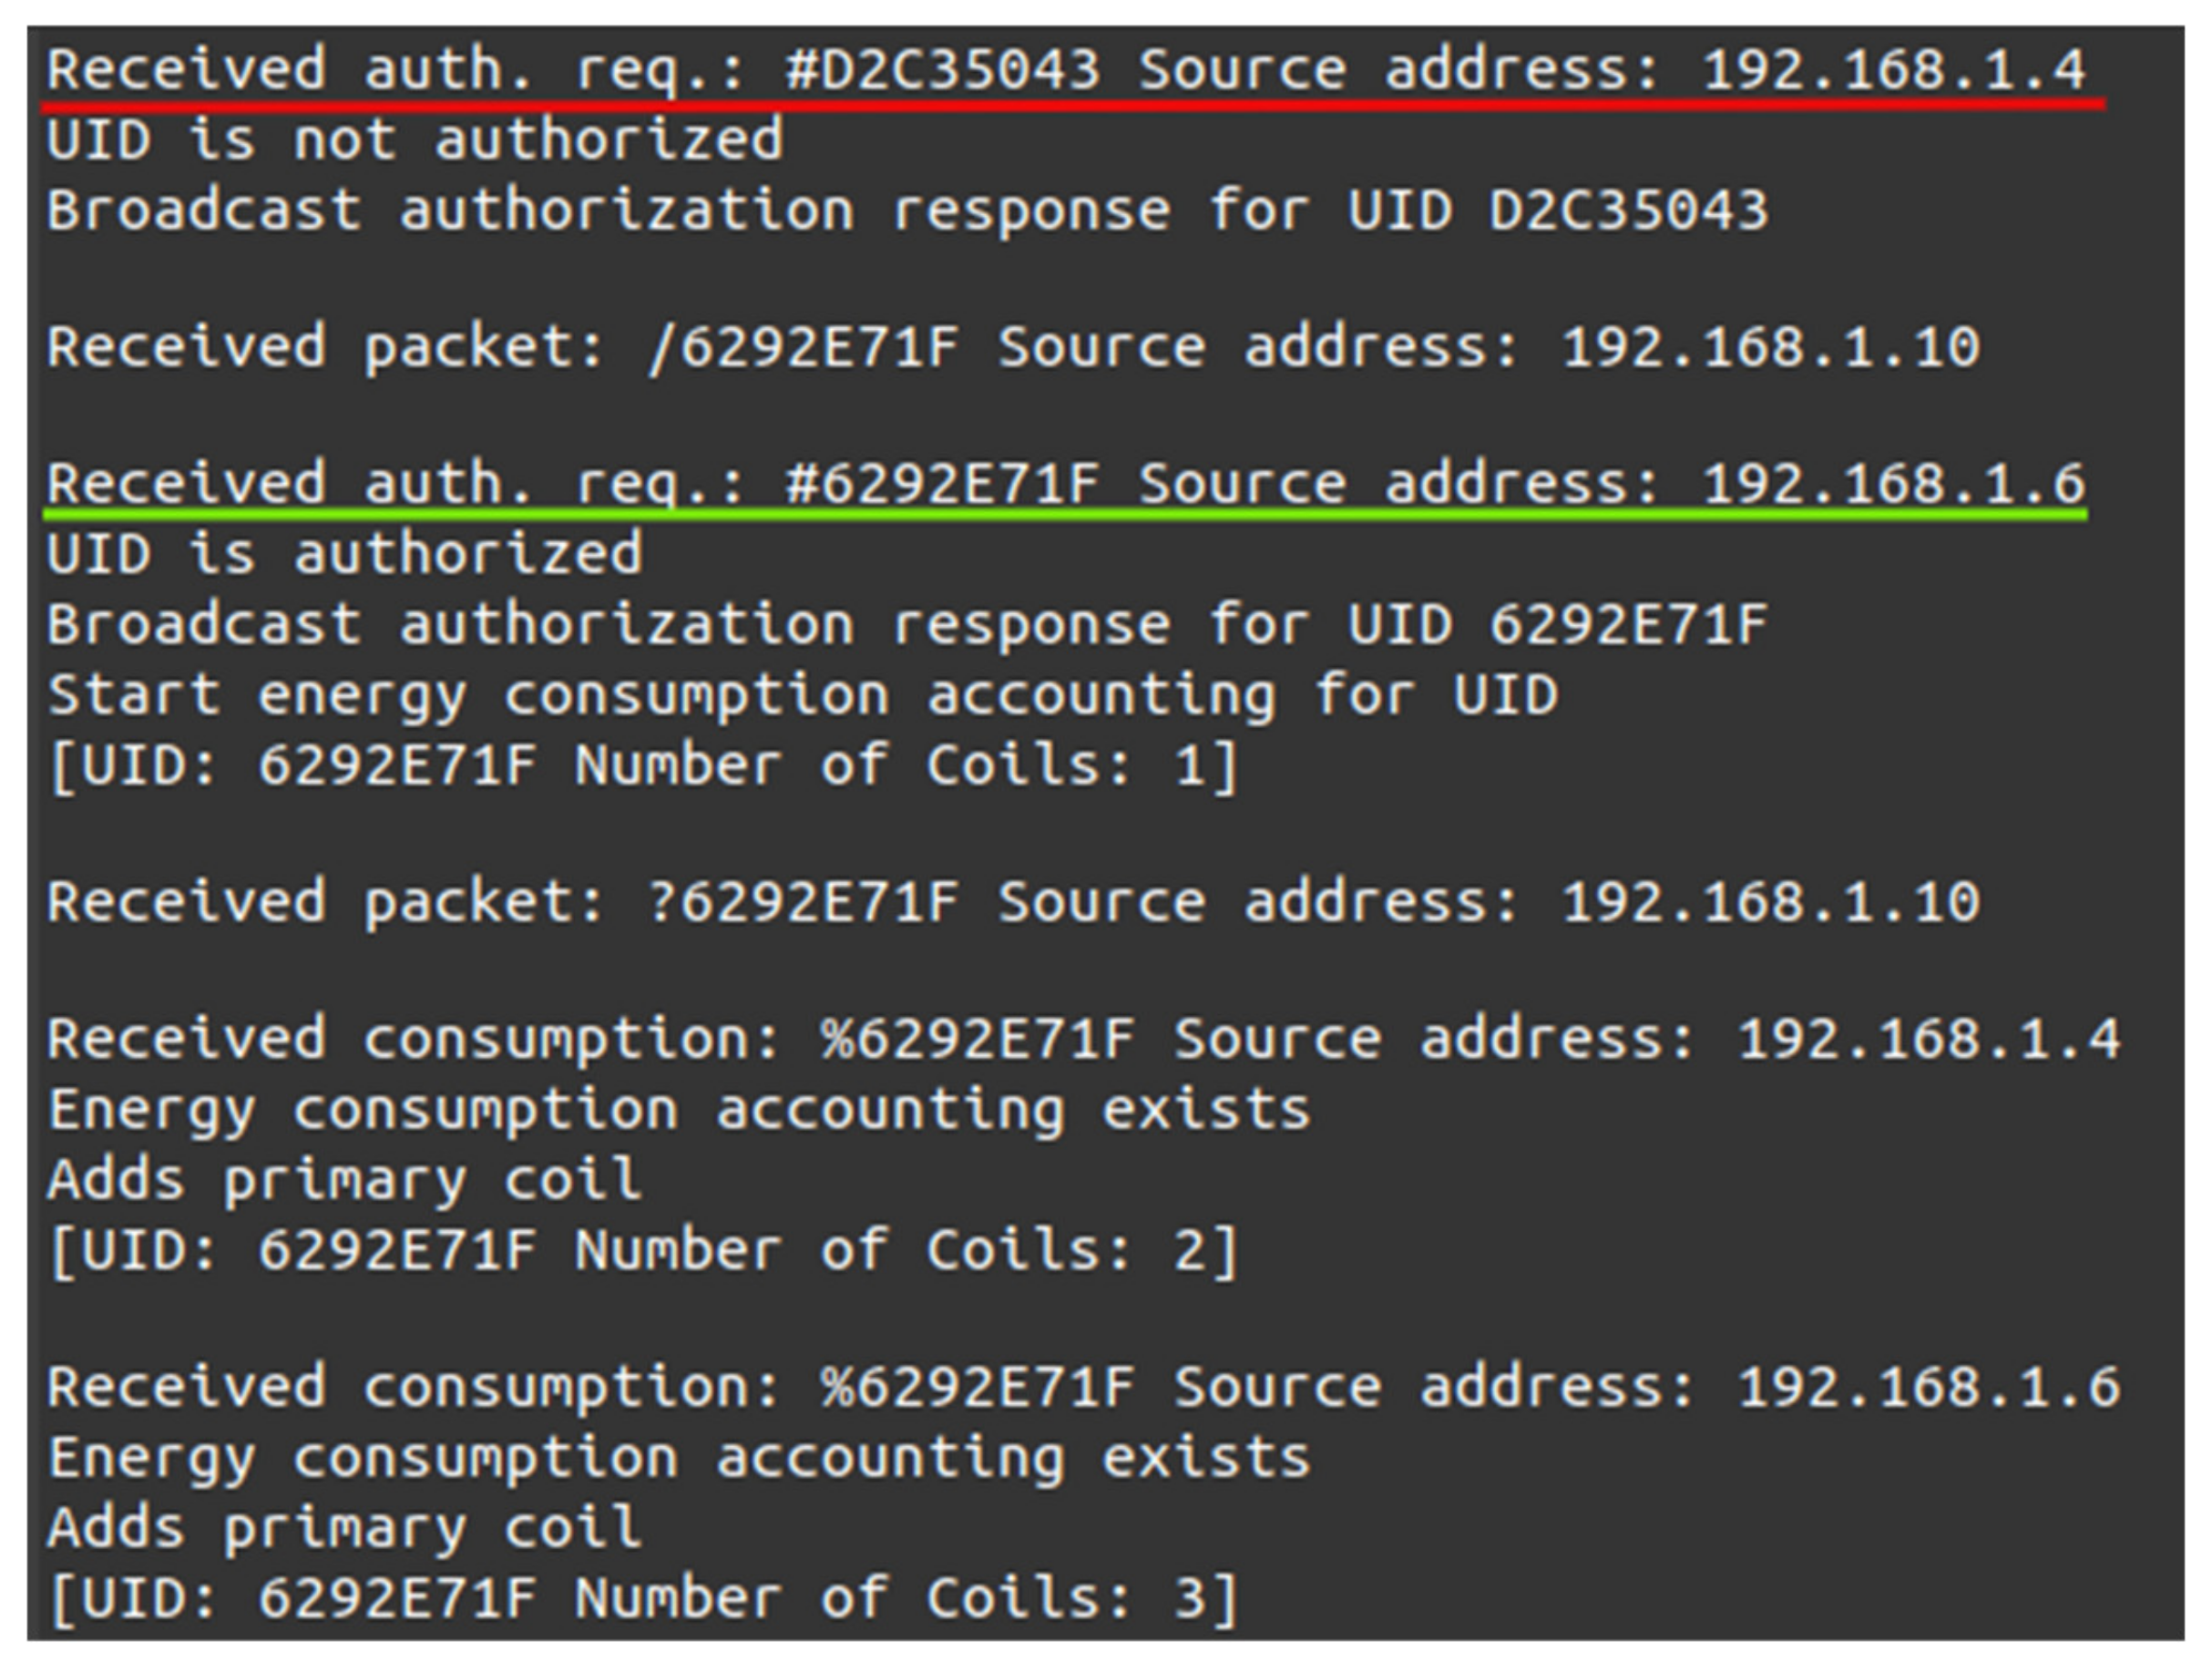The height and width of the screenshot is (1662, 2212).
Task: Click broadcast authorization response for UID 6292E71F
Action: [x=907, y=624]
